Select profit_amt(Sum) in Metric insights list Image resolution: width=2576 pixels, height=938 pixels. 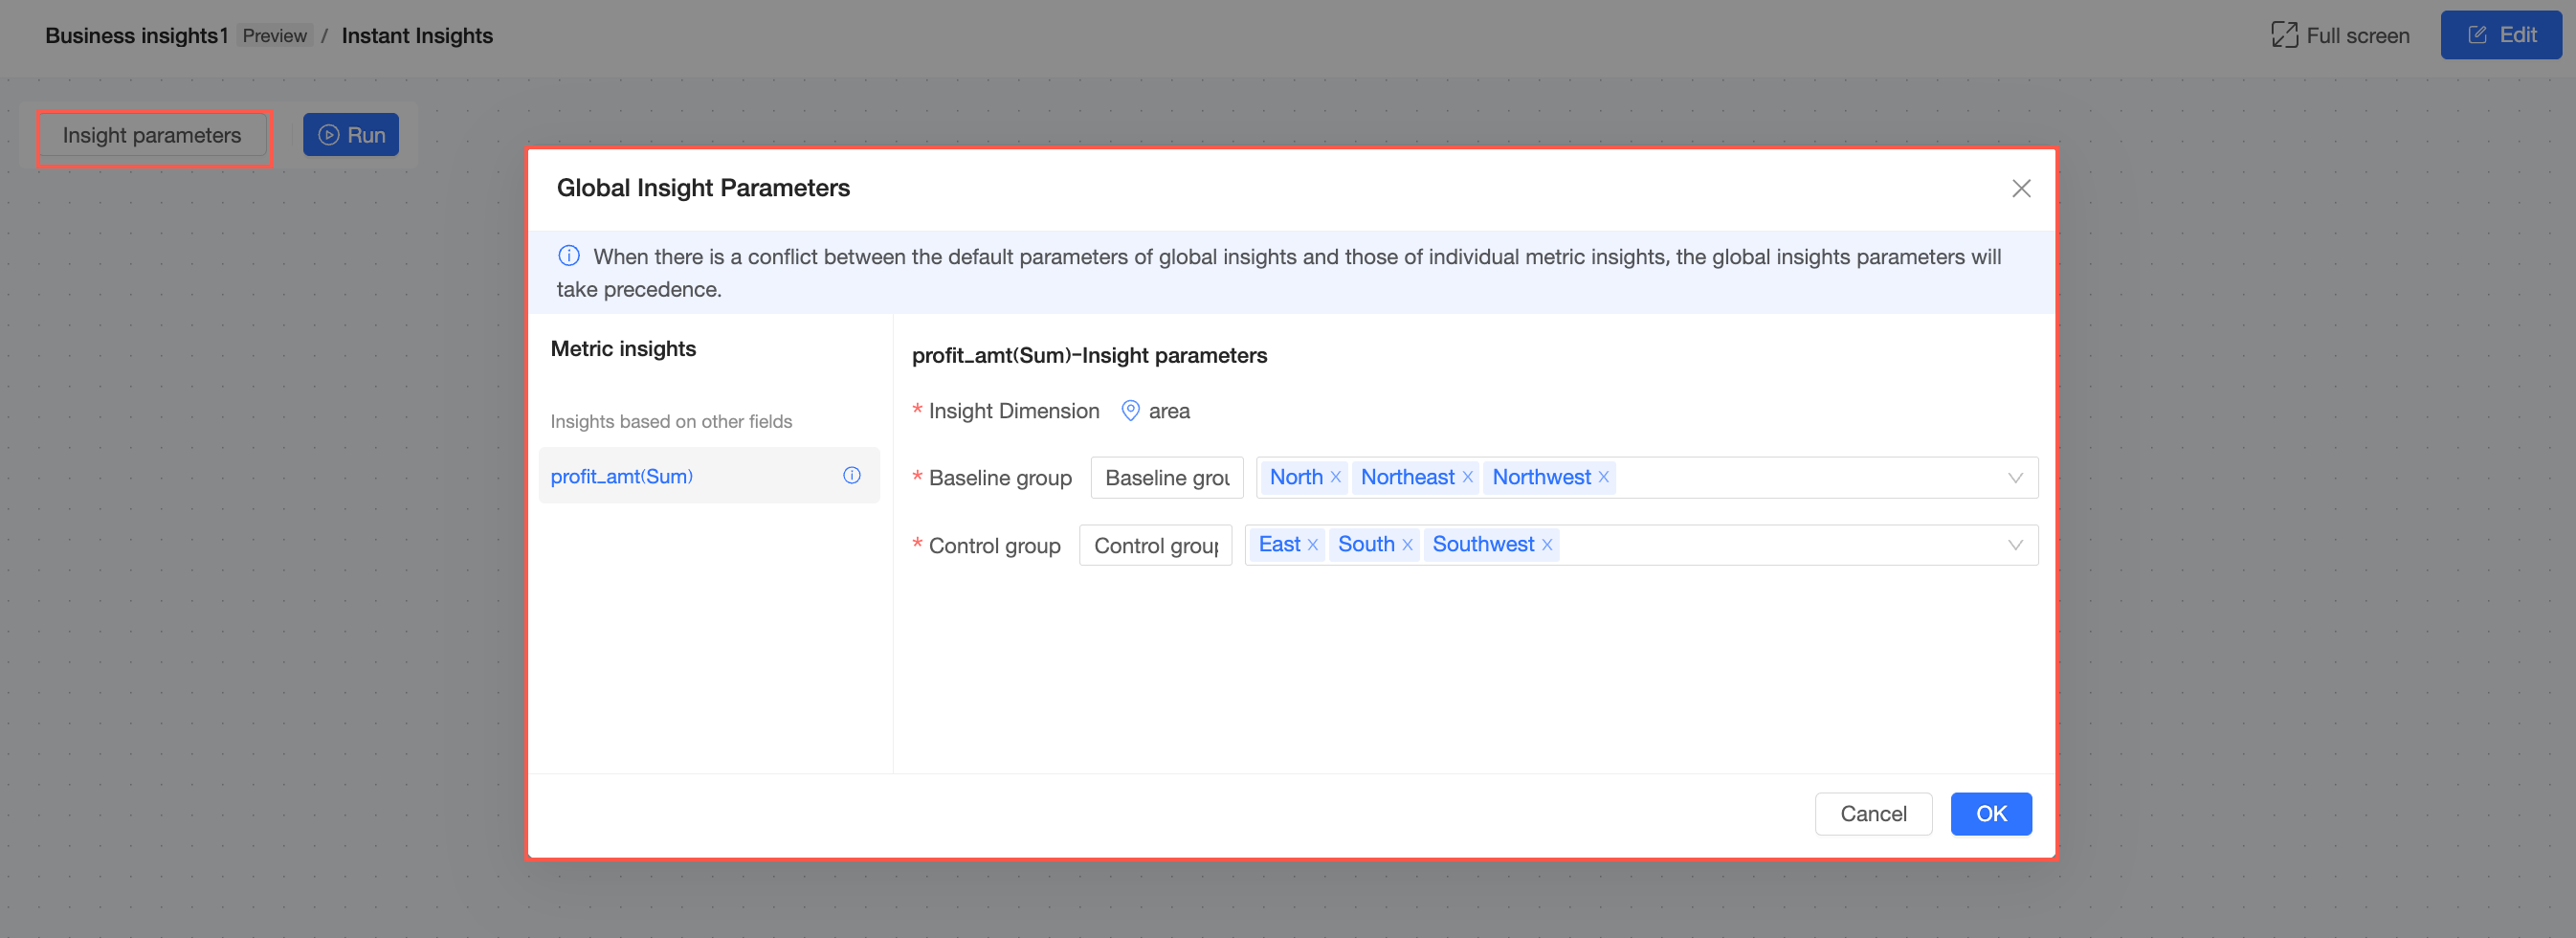[621, 476]
